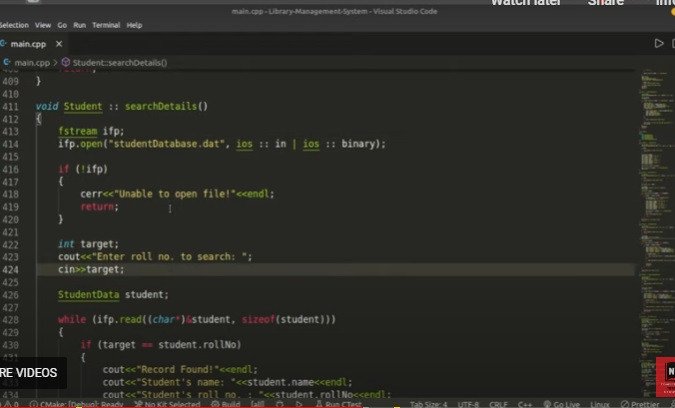Open the Terminal menu
Screen dimensions: 675x408
click(x=106, y=24)
